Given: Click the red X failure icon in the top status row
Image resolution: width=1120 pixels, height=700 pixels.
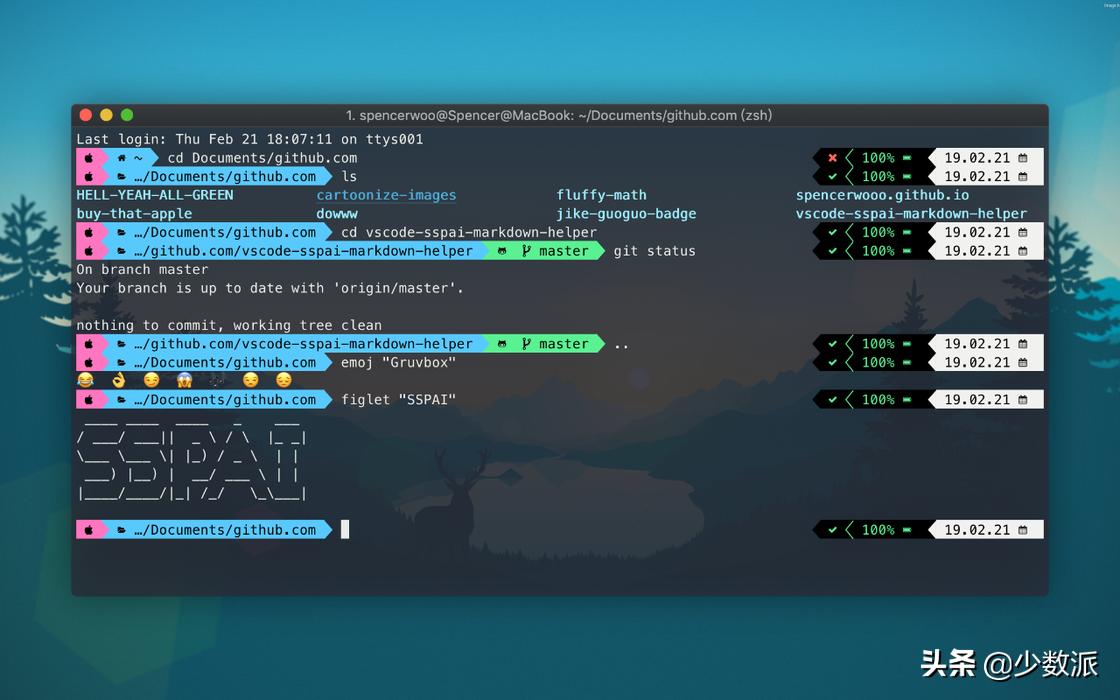Looking at the screenshot, I should 832,158.
